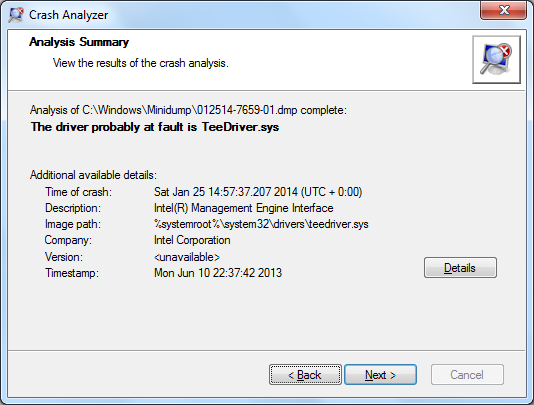Click the Crash Analyzer window title text
534x405 pixels.
coord(68,15)
